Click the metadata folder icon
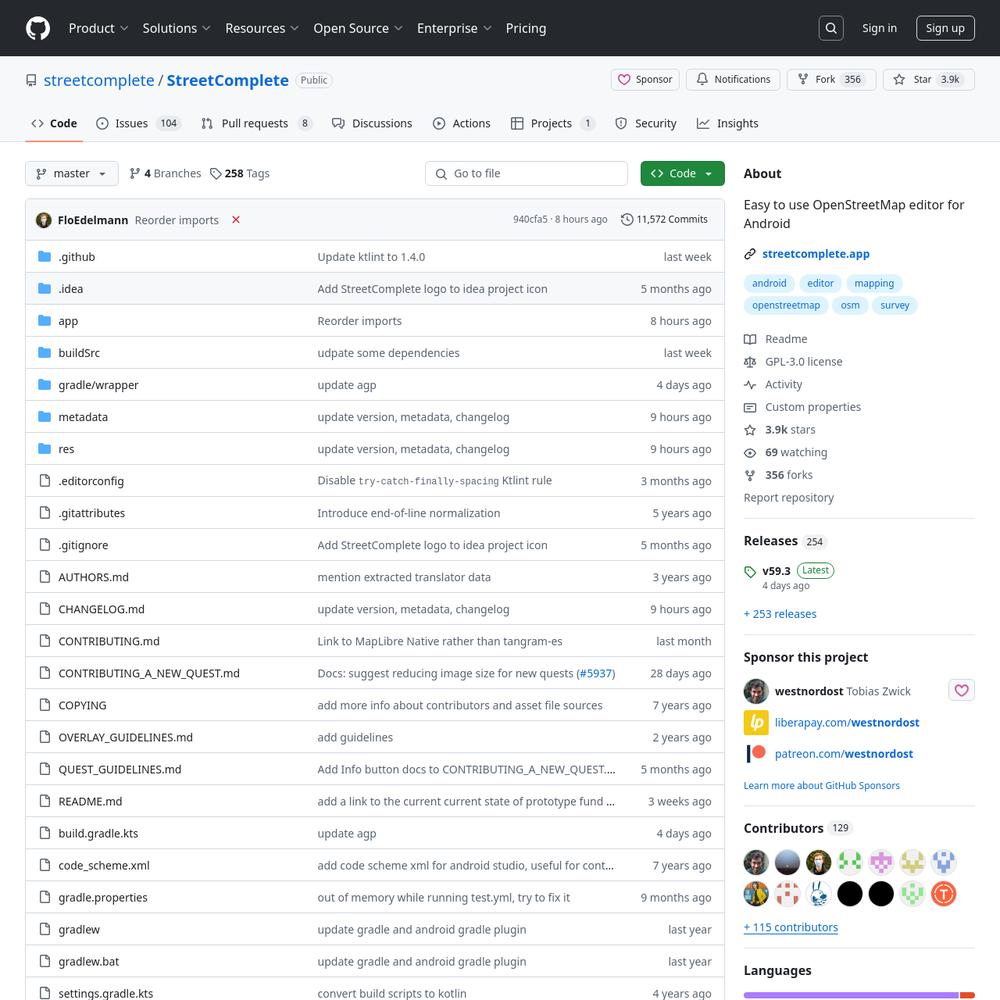Screen dimensions: 1000x1000 (44, 416)
